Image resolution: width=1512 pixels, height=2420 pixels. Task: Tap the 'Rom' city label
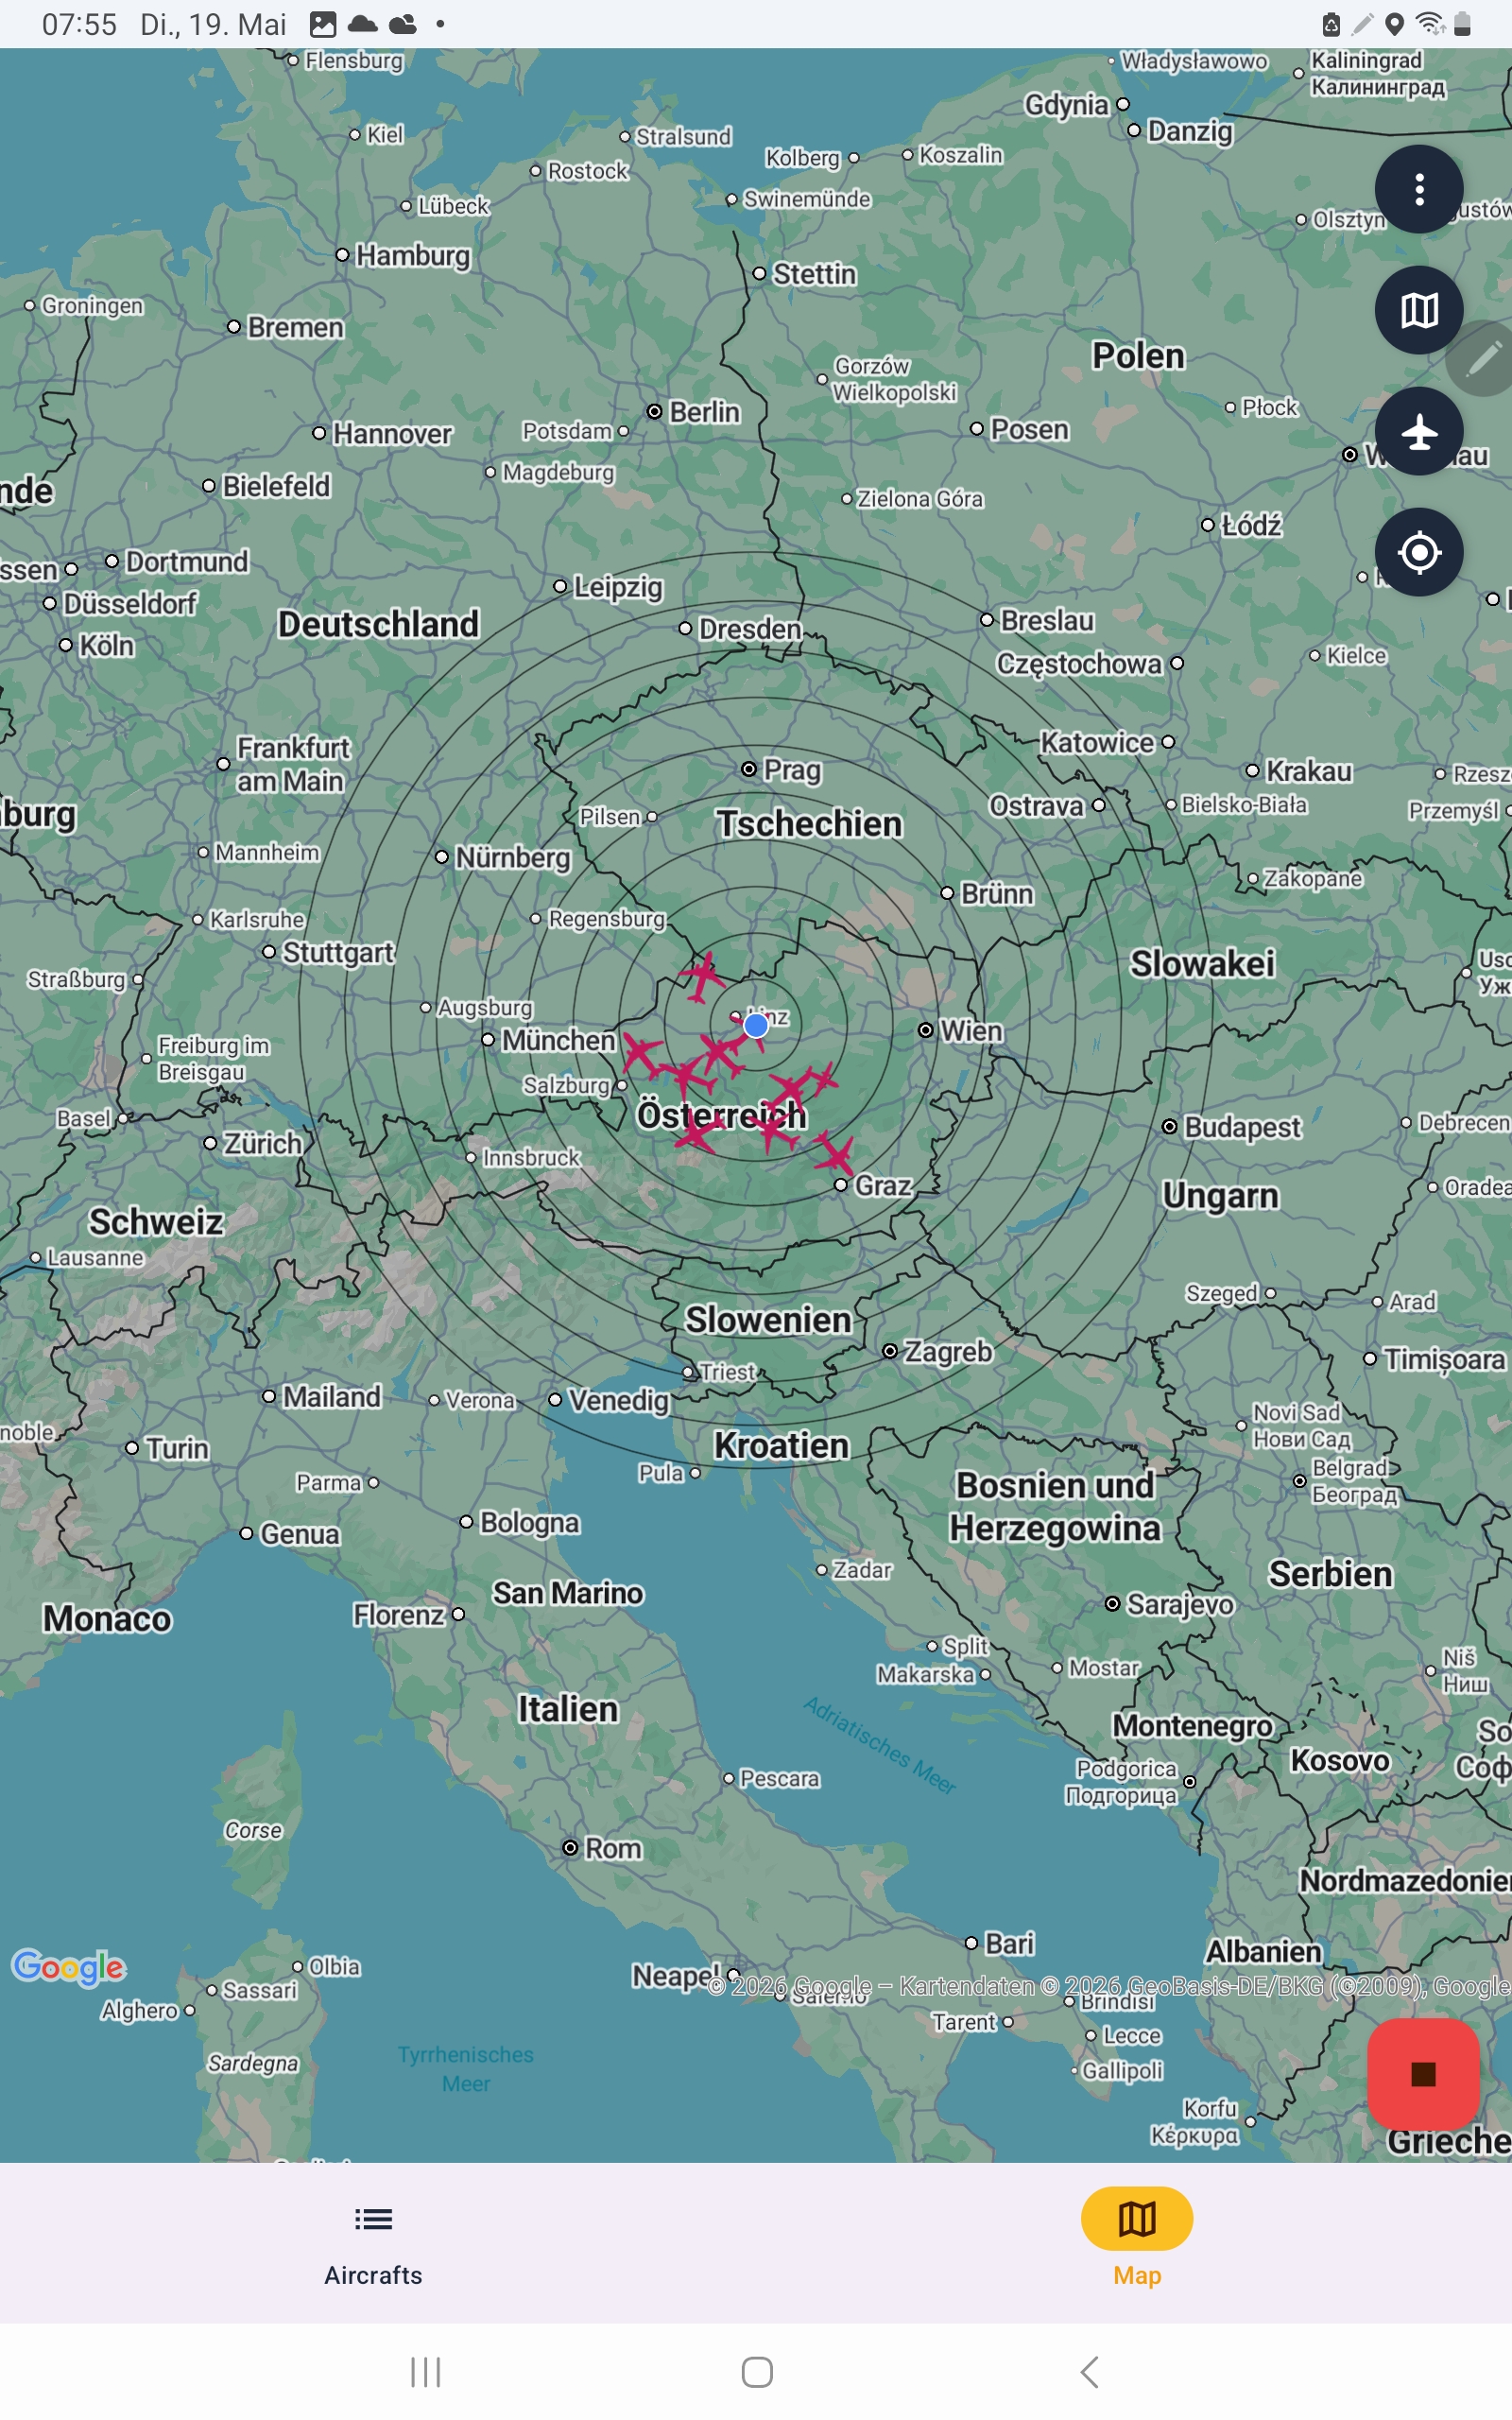pos(613,1848)
